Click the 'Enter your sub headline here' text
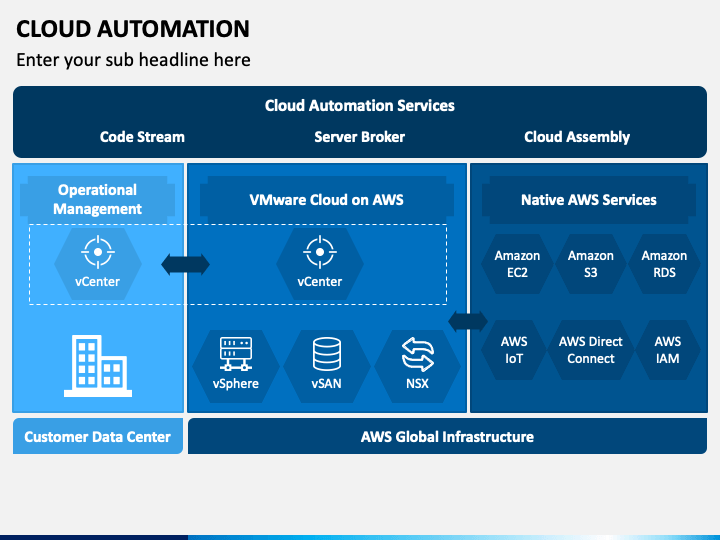Image resolution: width=720 pixels, height=540 pixels. (x=133, y=60)
